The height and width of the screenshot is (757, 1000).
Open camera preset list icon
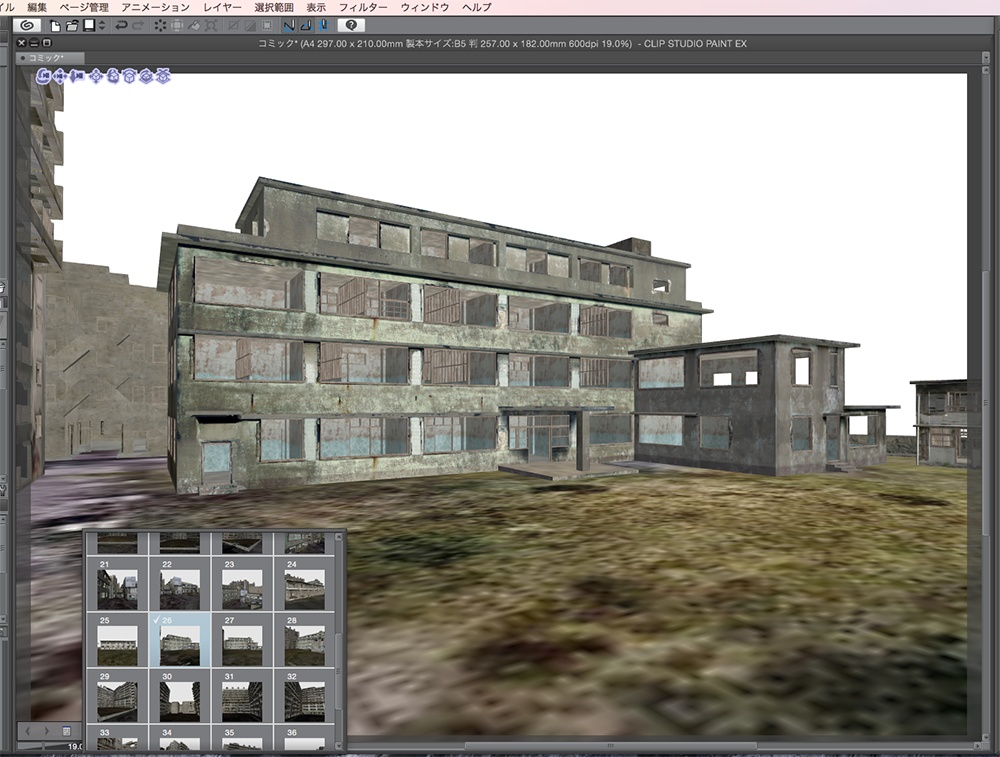tap(66, 730)
